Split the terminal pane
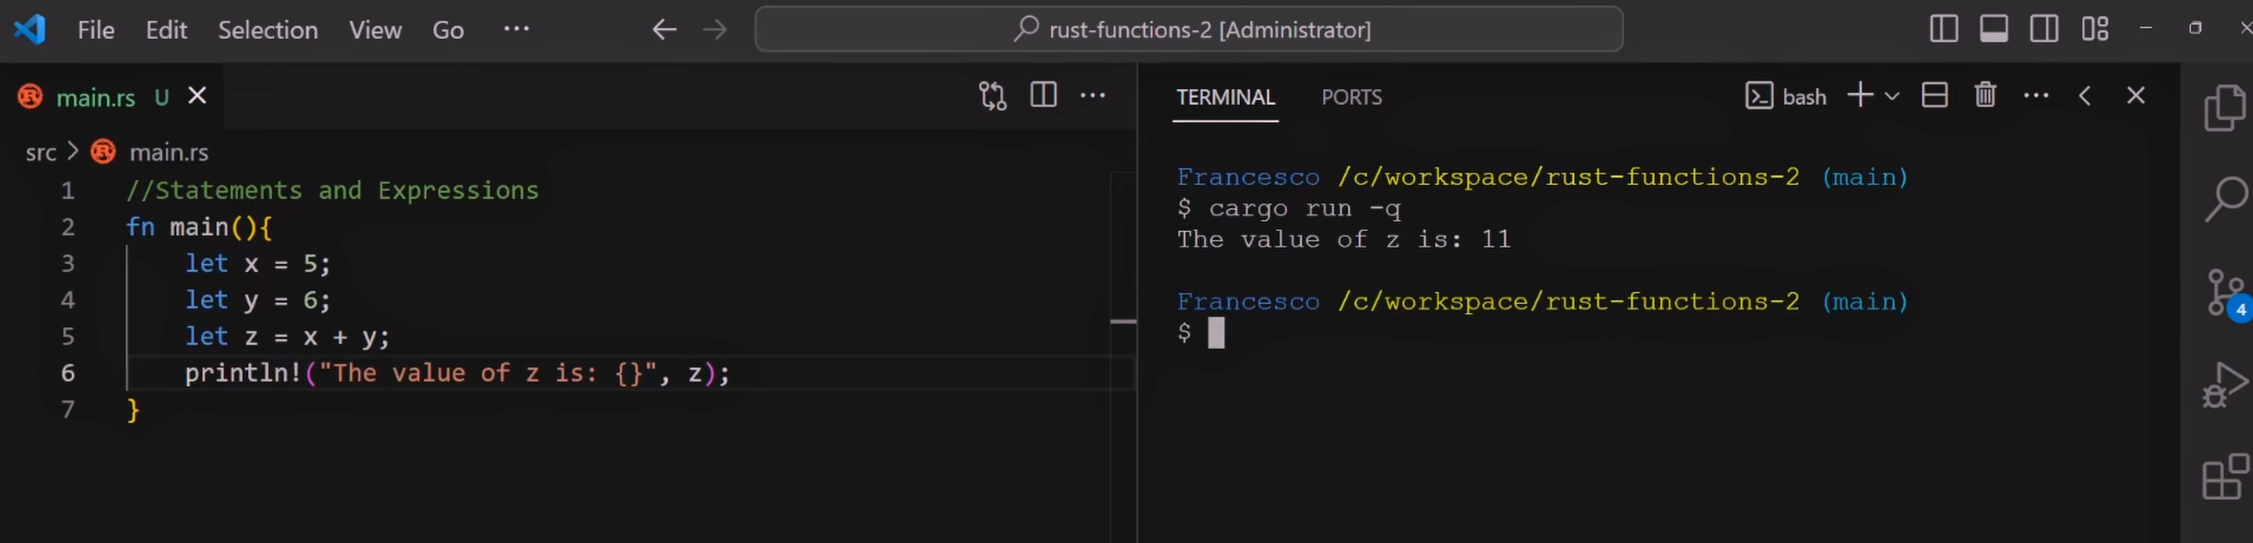 tap(1935, 95)
